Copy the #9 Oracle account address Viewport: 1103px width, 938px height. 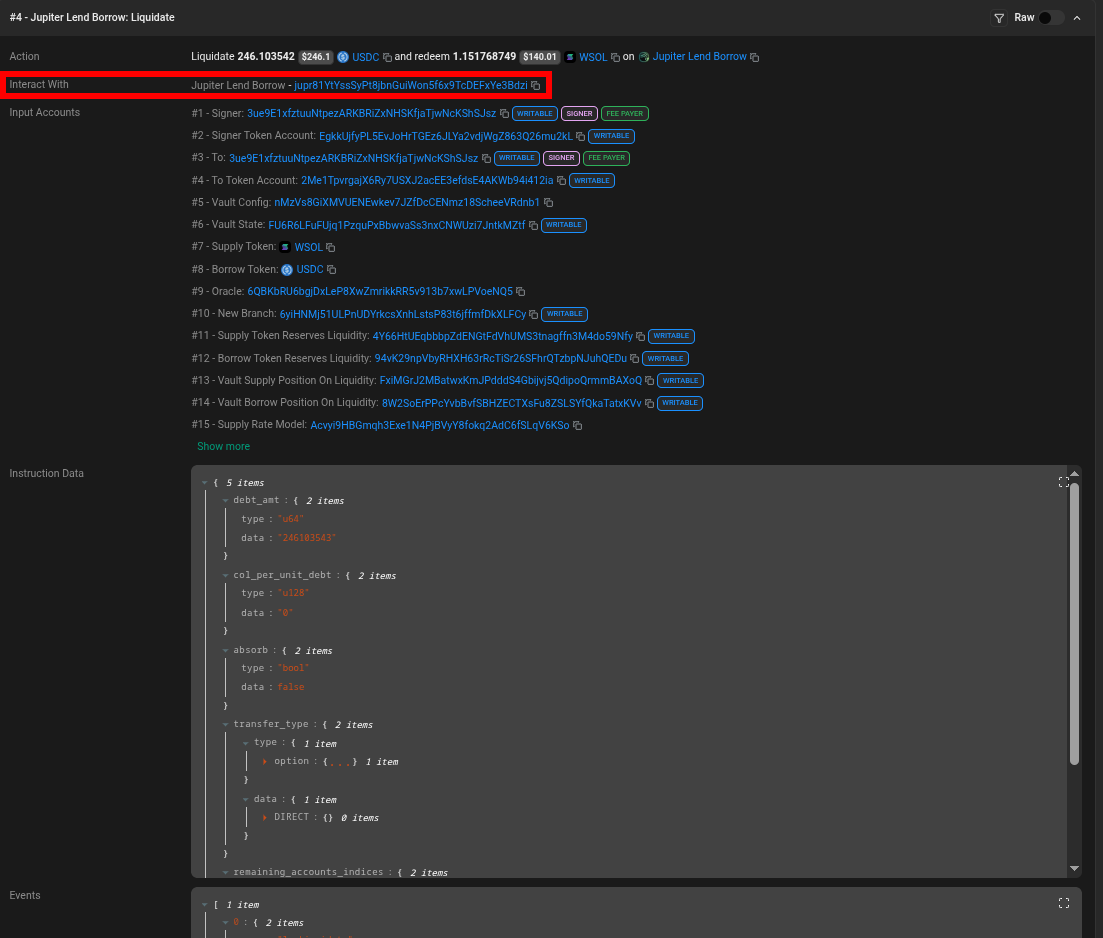tap(521, 291)
